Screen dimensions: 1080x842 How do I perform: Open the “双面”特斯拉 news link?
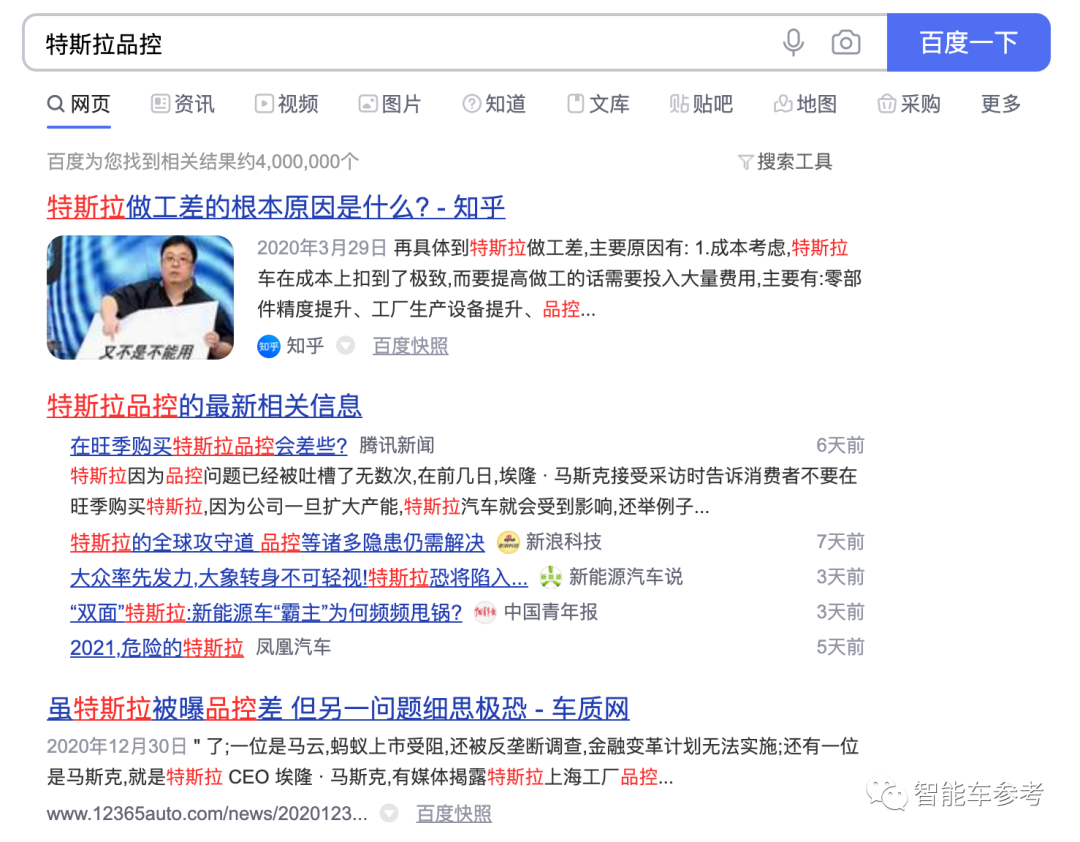pyautogui.click(x=266, y=613)
